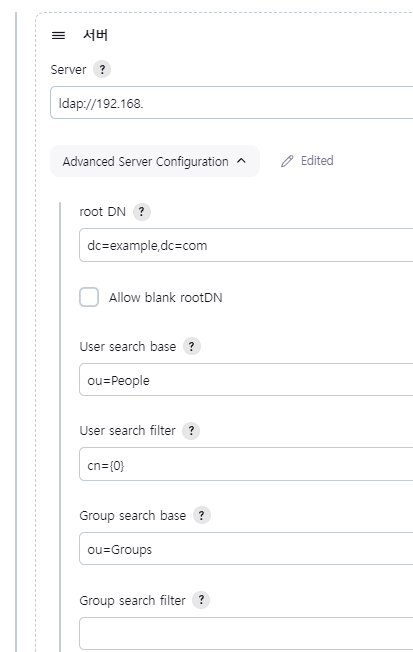Select the User search base field ou=People

[246, 380]
